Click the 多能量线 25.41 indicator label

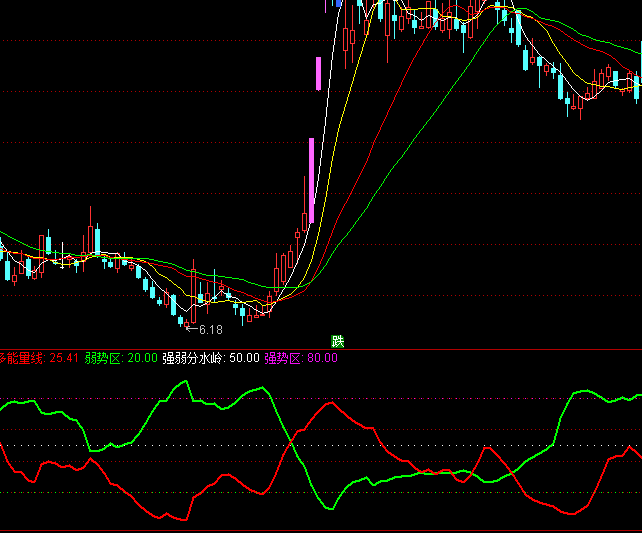(38, 357)
